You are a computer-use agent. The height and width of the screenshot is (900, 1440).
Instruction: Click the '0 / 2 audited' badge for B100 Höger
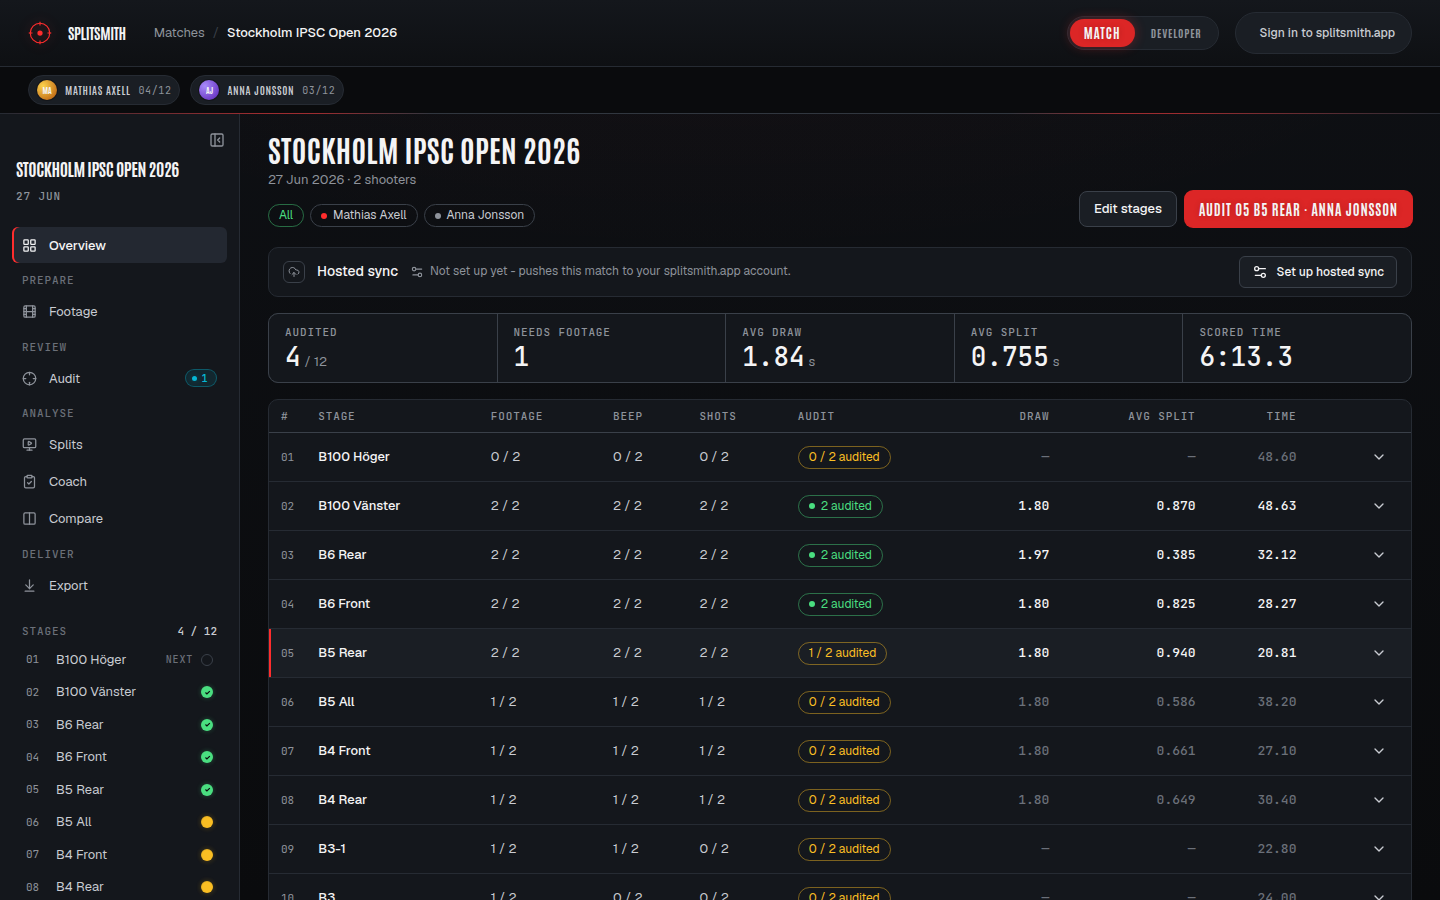click(x=844, y=457)
